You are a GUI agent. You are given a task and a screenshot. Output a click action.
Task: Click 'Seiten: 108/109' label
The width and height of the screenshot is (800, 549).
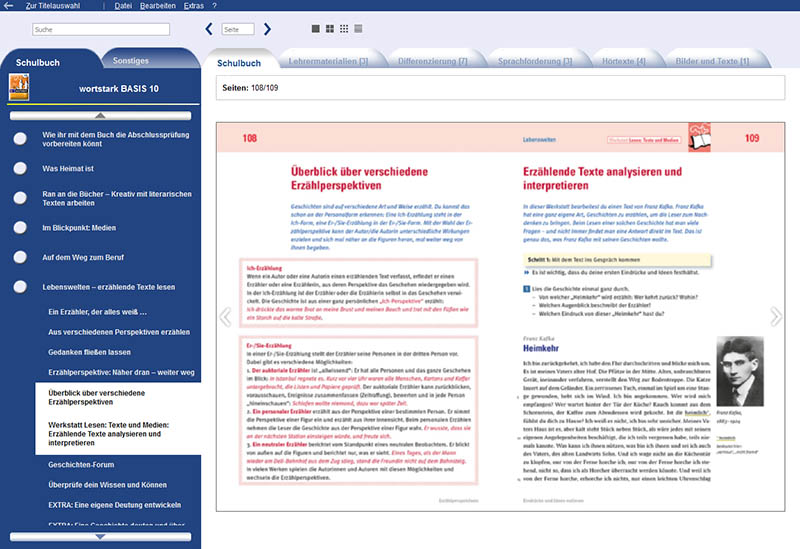tap(250, 88)
